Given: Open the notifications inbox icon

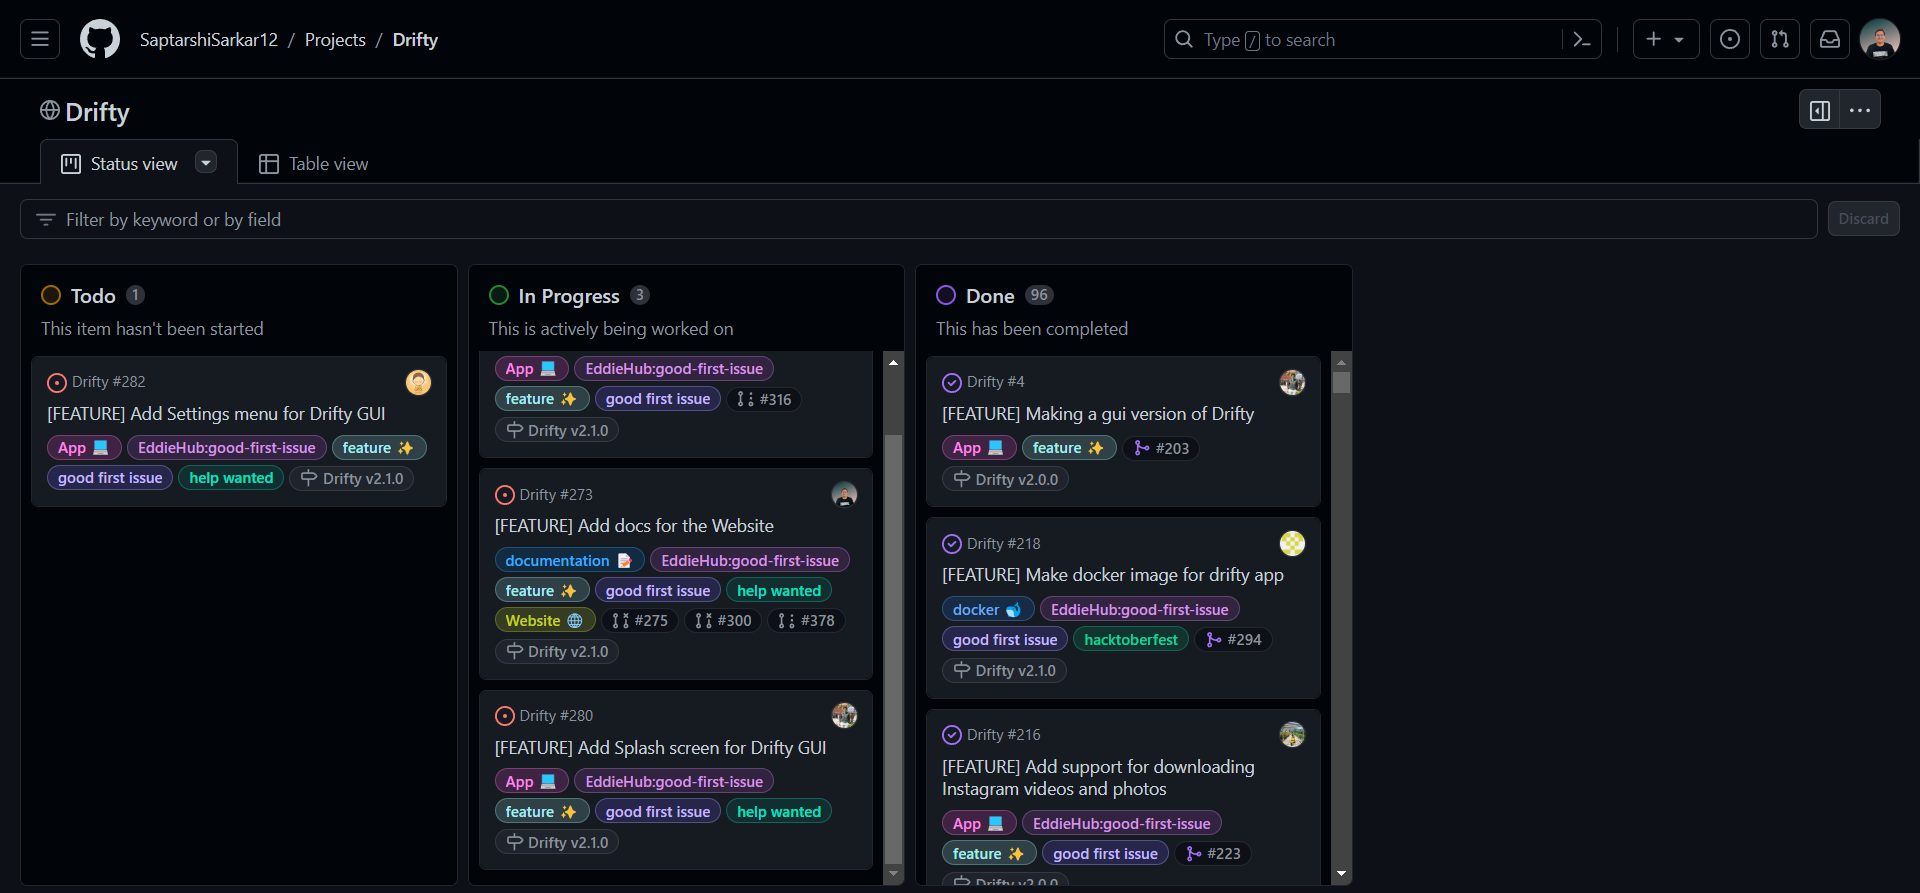Looking at the screenshot, I should pyautogui.click(x=1830, y=39).
